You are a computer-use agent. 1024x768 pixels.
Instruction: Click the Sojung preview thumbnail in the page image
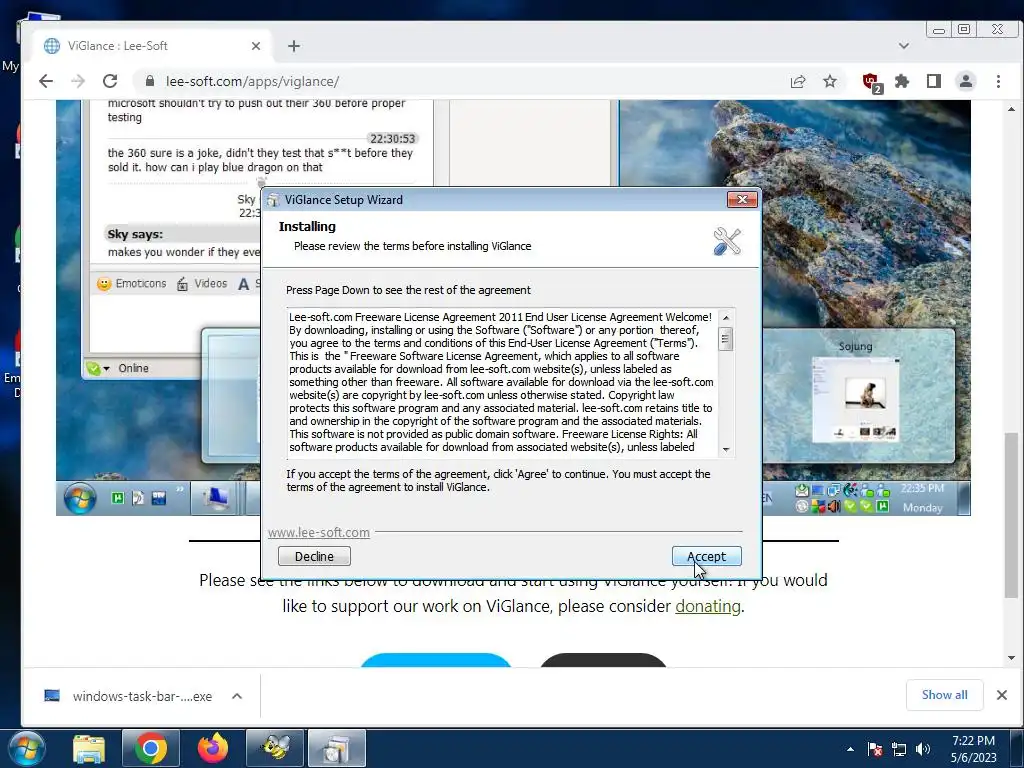tap(856, 399)
